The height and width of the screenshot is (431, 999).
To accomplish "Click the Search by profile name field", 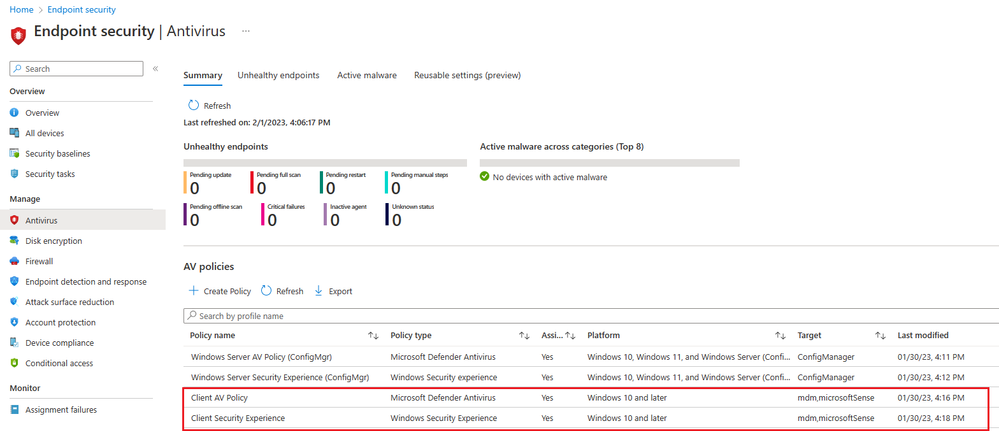I will [x=591, y=316].
